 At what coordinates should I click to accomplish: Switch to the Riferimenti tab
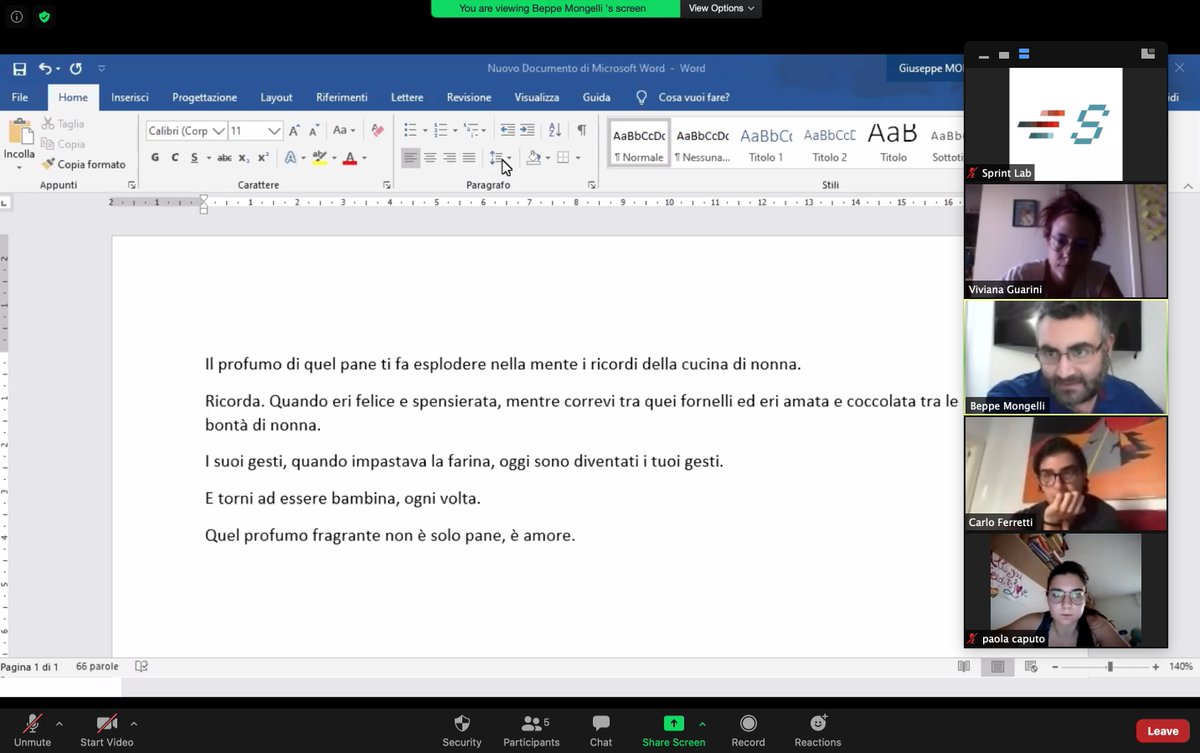coord(342,97)
